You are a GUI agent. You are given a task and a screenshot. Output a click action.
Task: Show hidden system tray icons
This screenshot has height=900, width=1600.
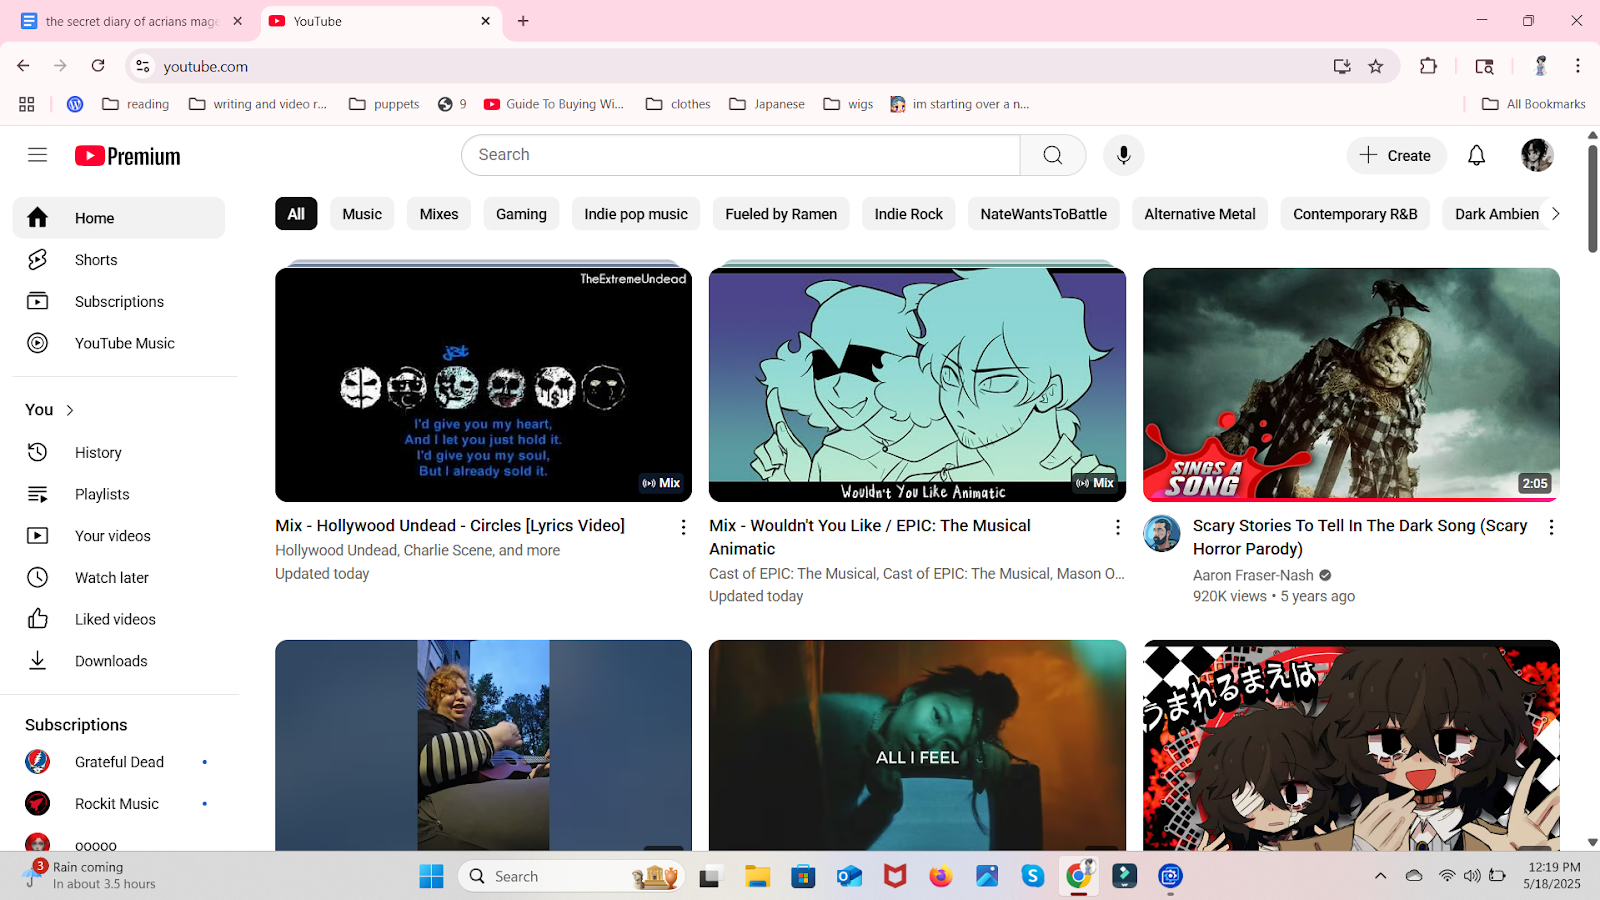click(1380, 876)
